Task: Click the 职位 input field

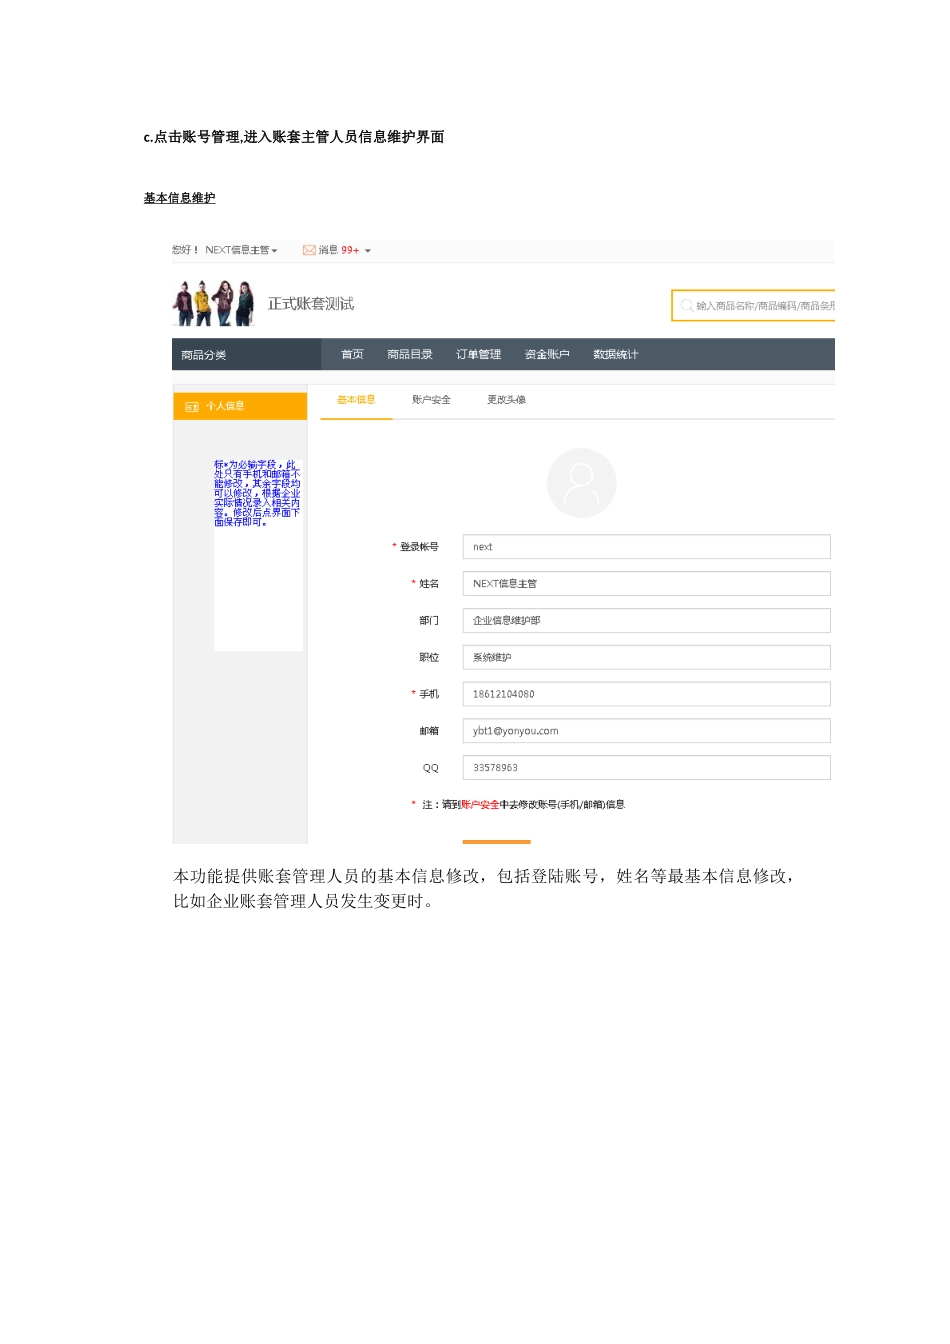Action: coord(646,657)
